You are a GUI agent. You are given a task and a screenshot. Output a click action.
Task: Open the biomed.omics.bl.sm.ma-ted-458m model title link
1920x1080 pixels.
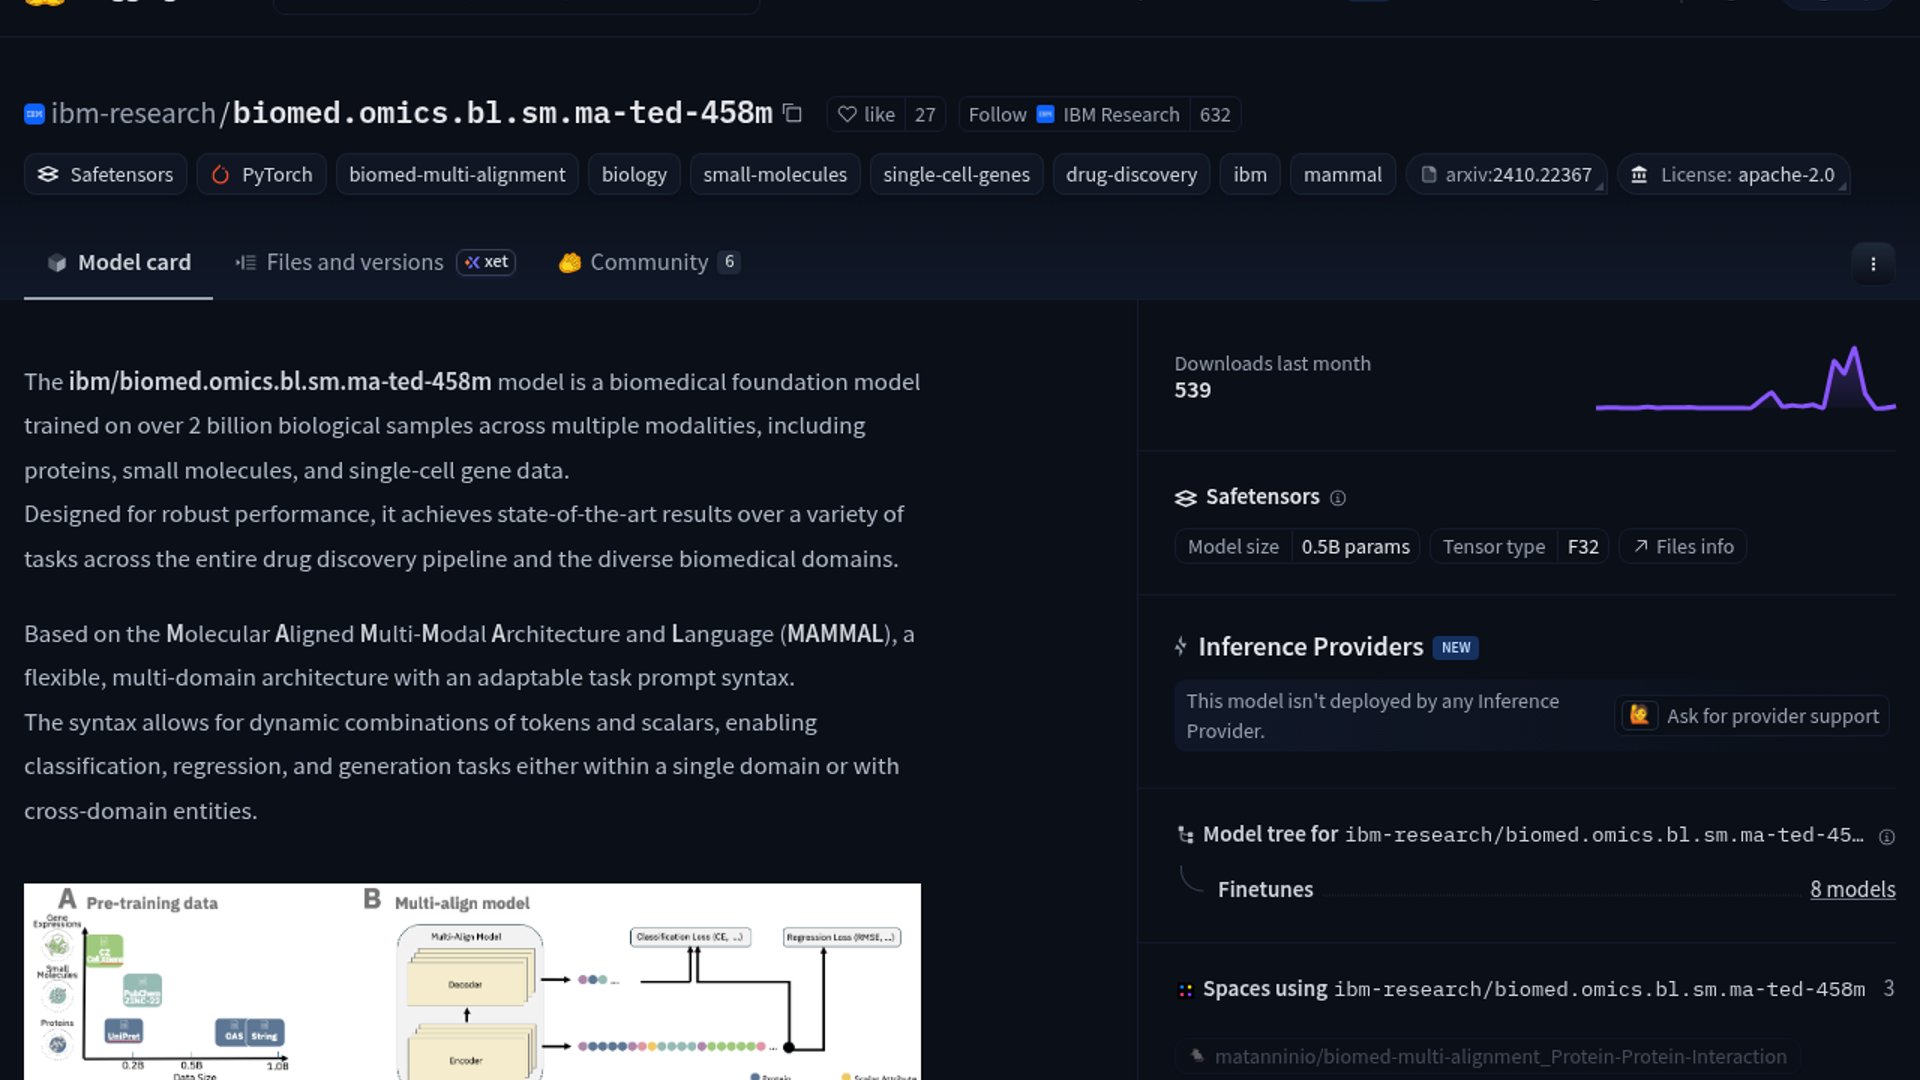[x=503, y=113]
